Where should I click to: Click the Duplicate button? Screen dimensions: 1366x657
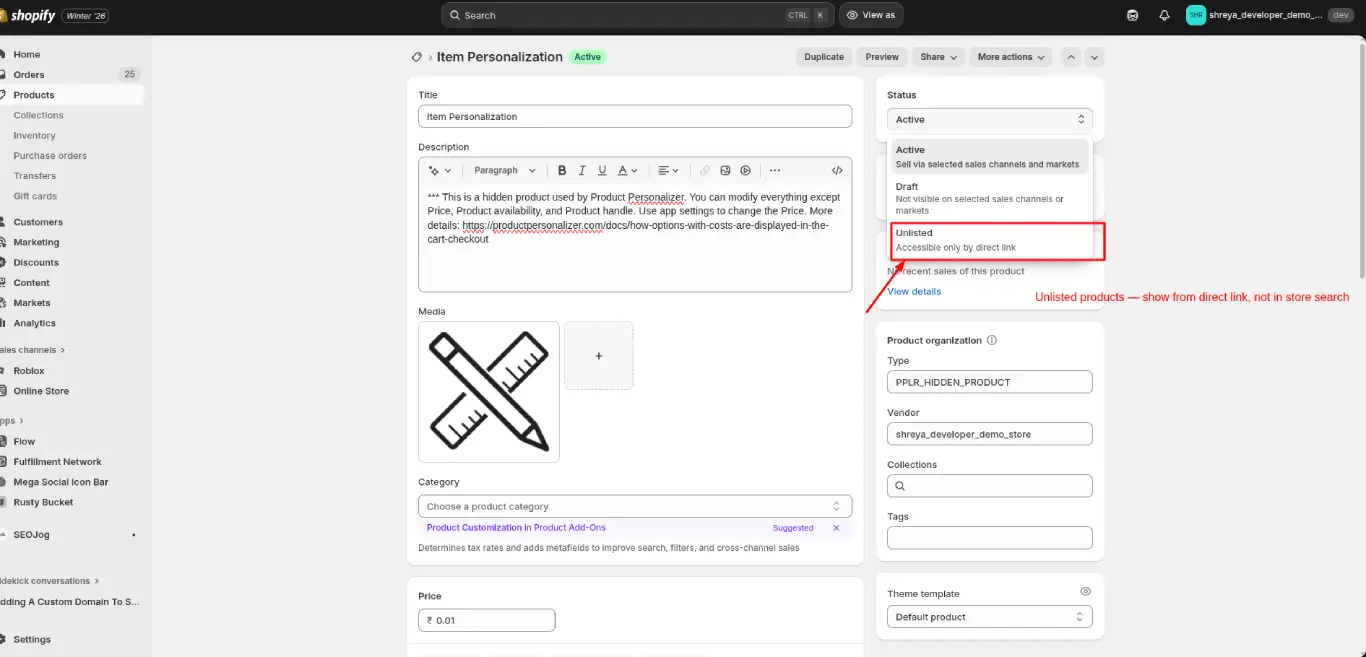823,57
